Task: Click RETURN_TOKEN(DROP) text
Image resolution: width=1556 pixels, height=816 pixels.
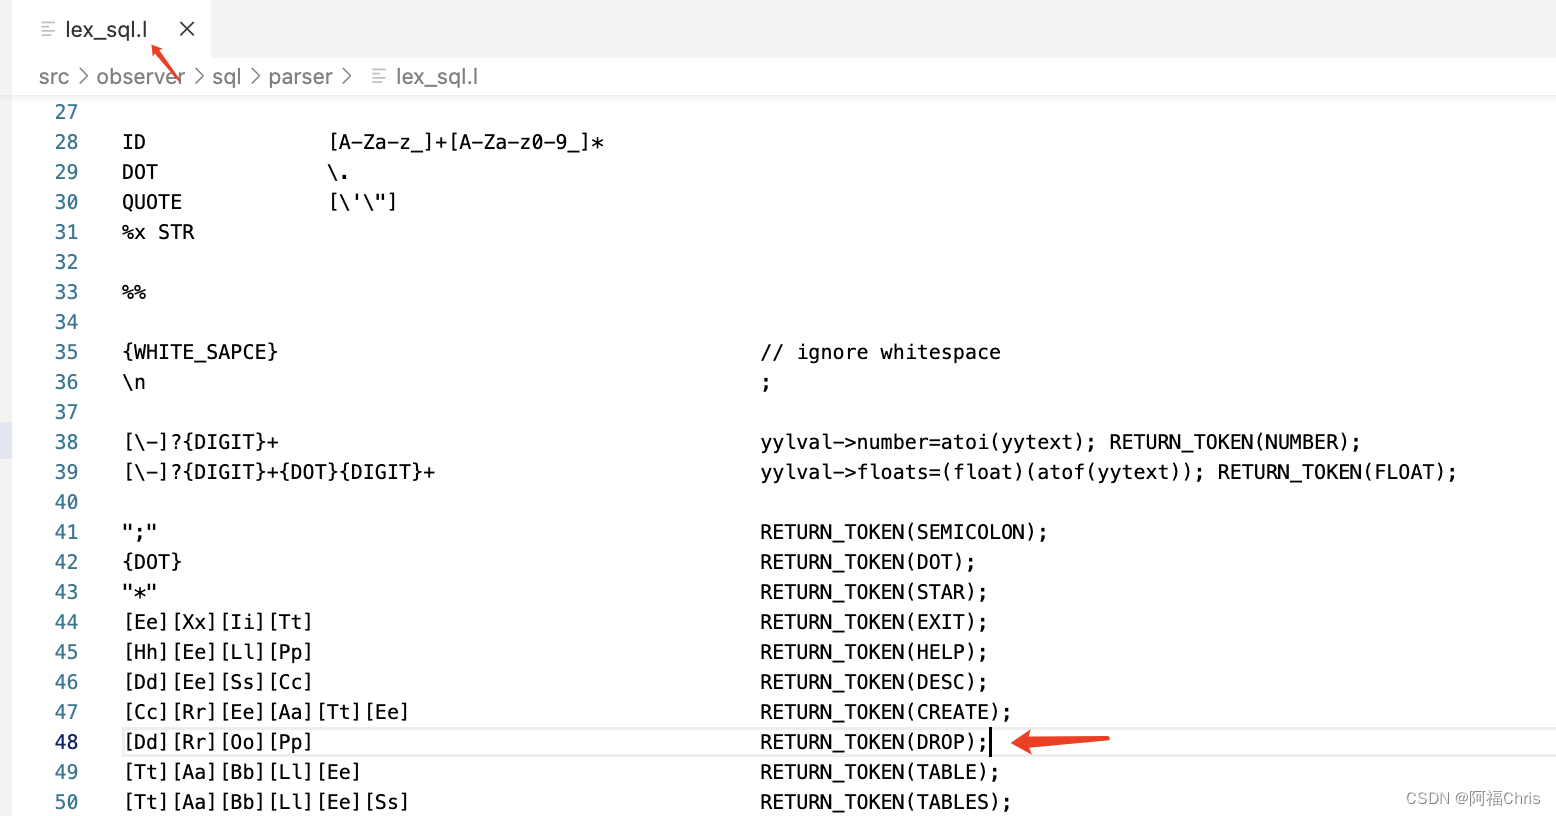Action: (868, 742)
